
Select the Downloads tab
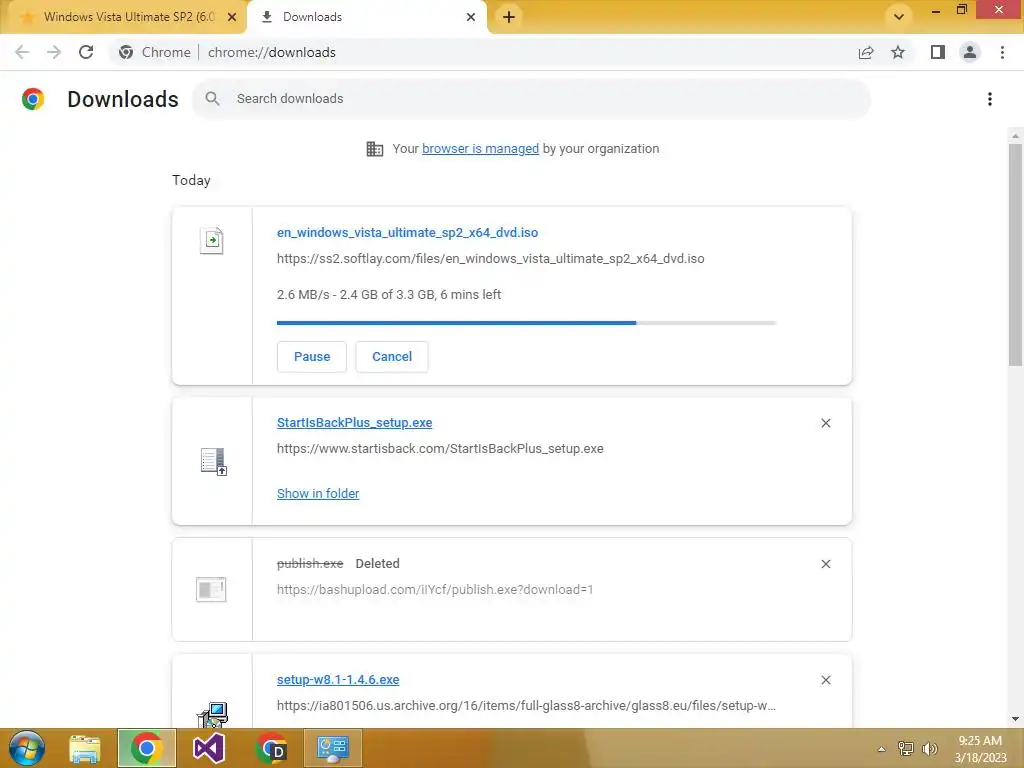pos(366,17)
